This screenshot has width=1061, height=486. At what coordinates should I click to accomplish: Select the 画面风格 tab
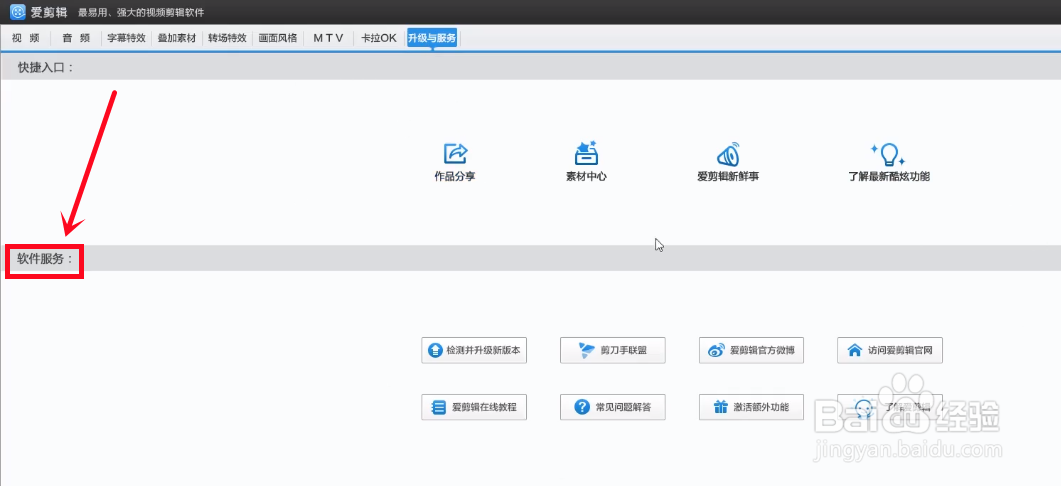click(277, 39)
